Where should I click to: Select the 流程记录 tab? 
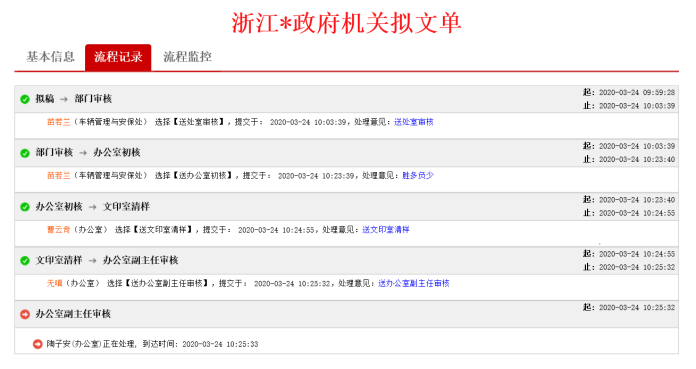click(118, 57)
